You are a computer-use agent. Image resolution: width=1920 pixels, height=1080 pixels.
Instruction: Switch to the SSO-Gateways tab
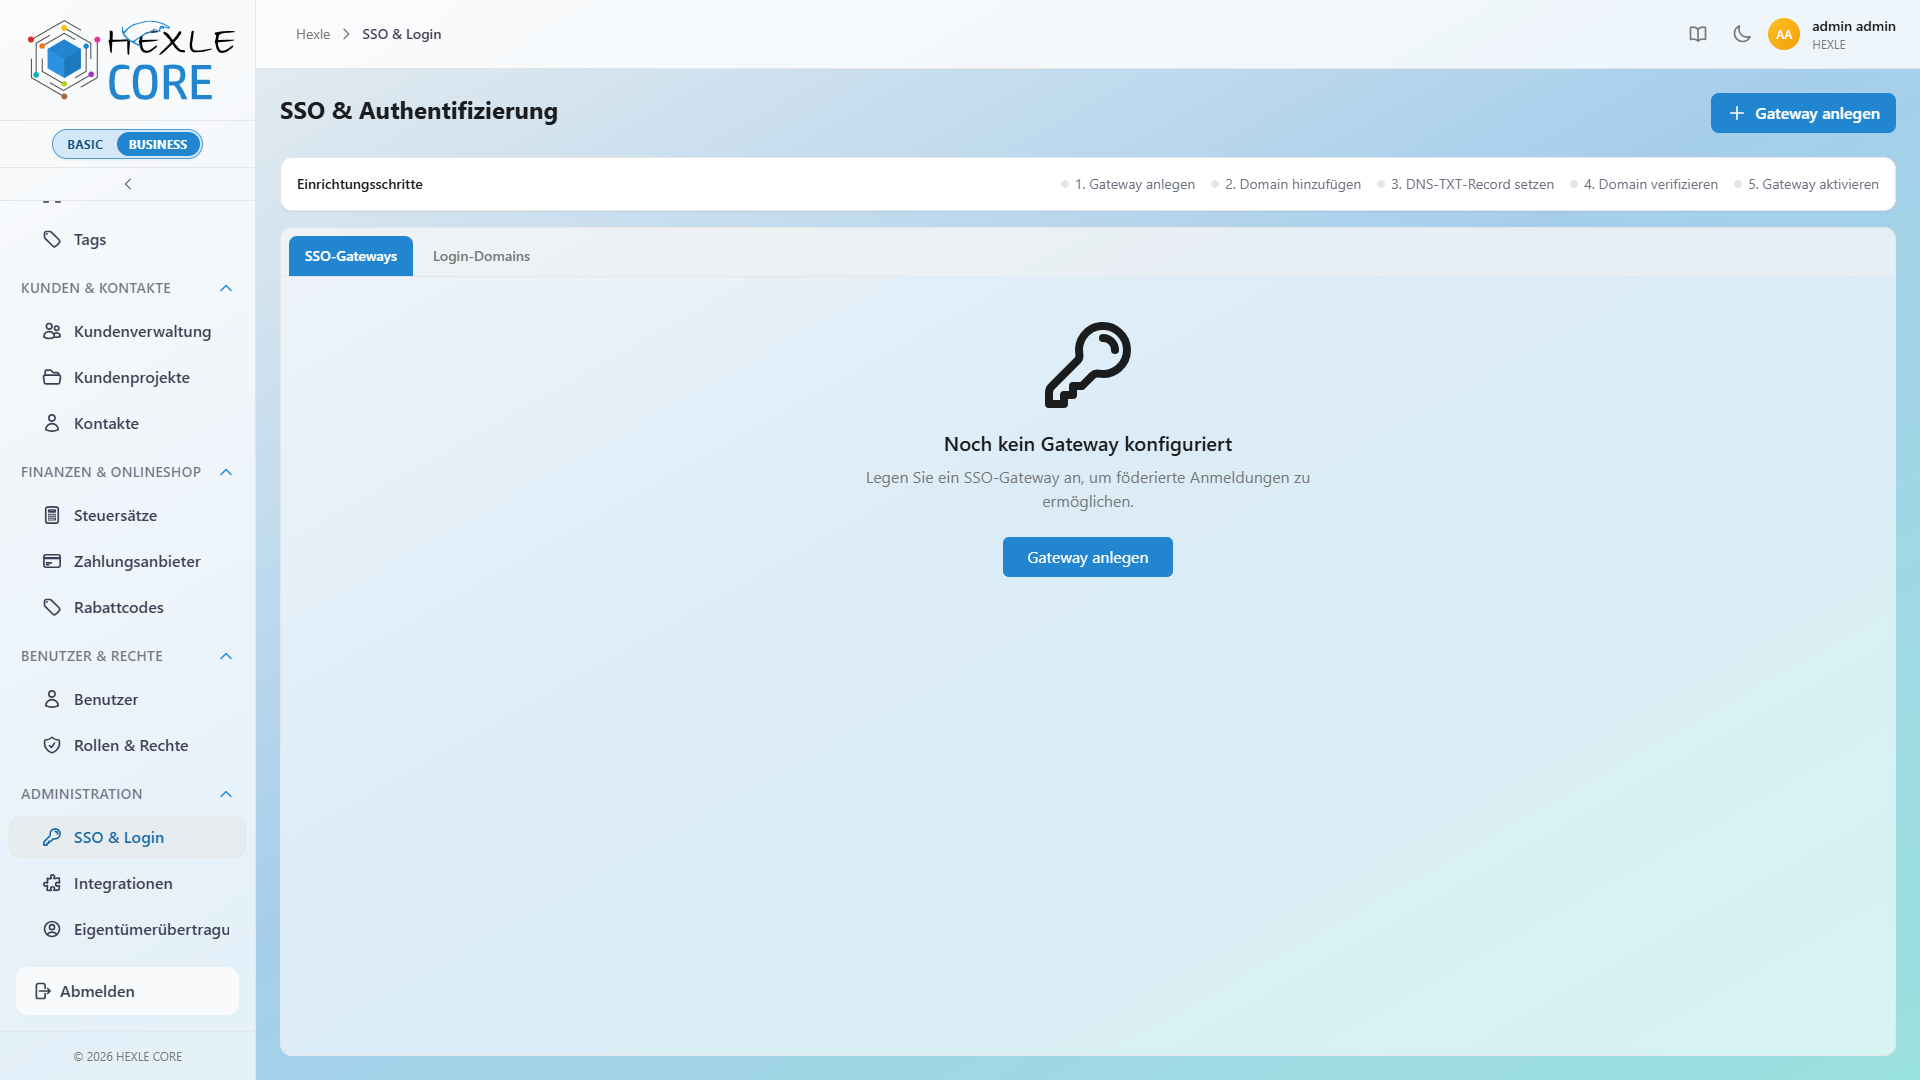pyautogui.click(x=351, y=256)
